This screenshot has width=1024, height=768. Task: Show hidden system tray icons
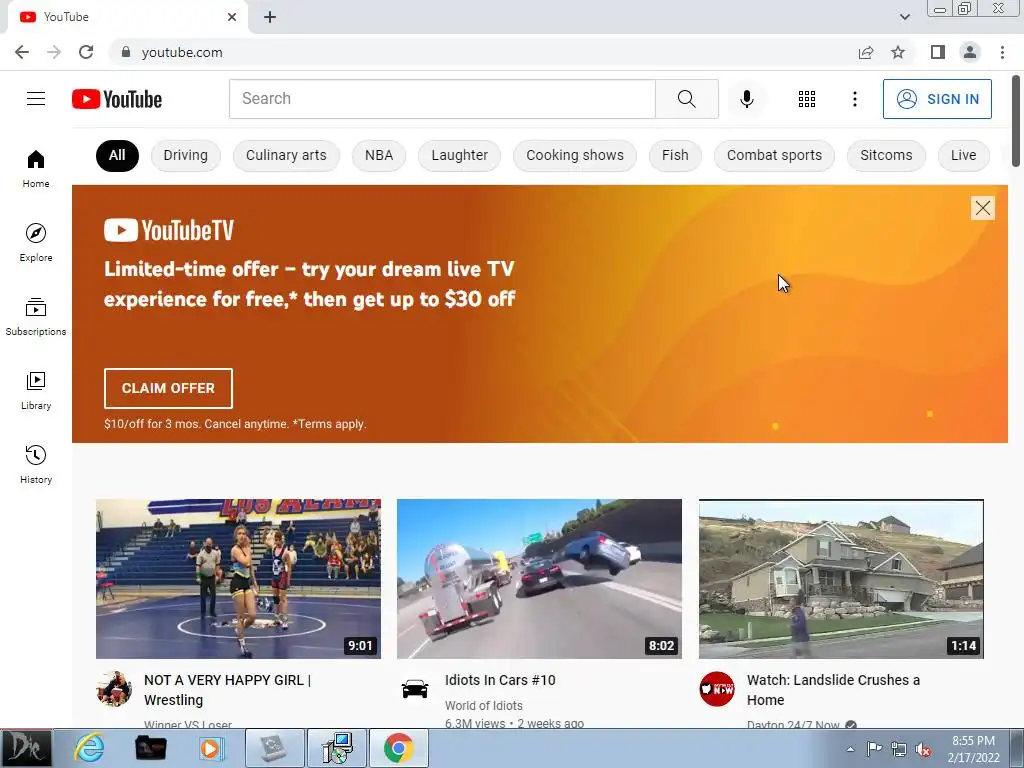[850, 749]
